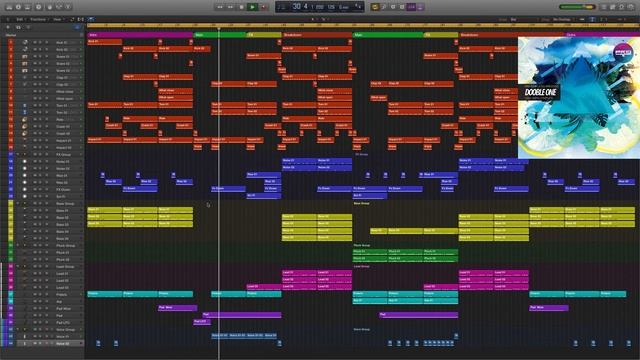Click the Noise 01 track icon
The height and width of the screenshot is (360, 640).
click(x=25, y=162)
